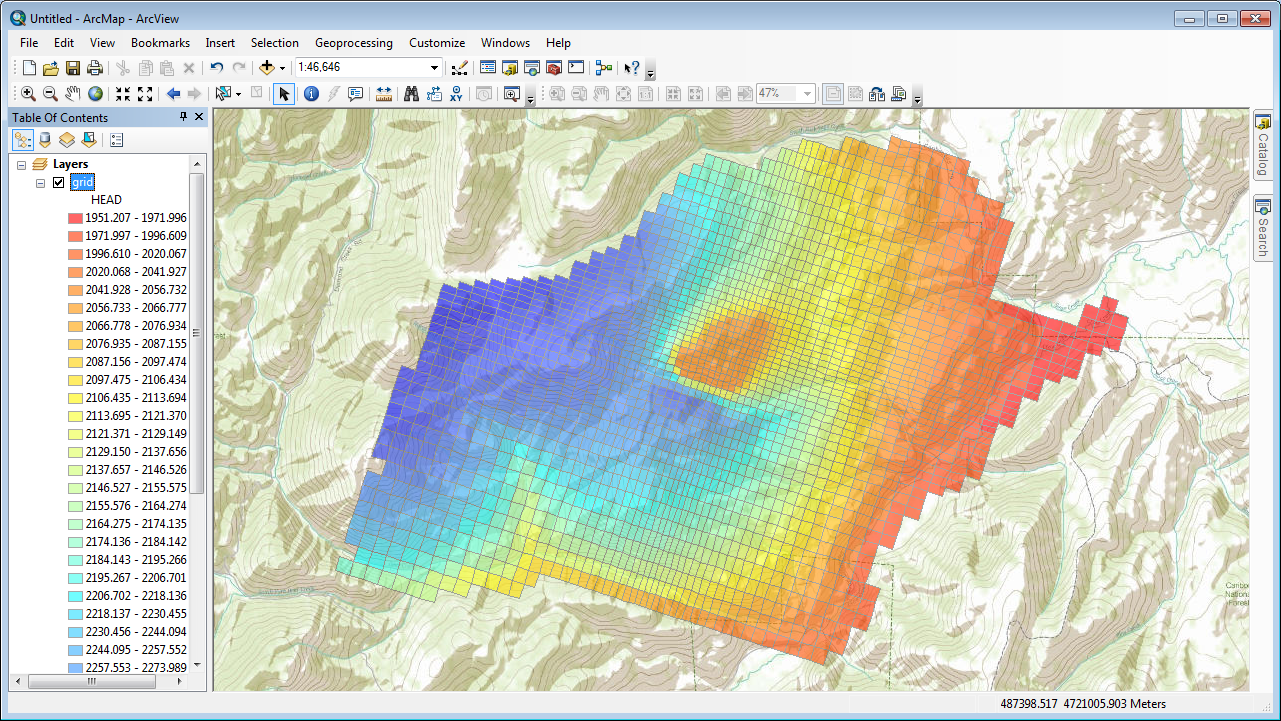This screenshot has width=1281, height=721.
Task: Switch to List By Drawing Order
Action: (23, 140)
